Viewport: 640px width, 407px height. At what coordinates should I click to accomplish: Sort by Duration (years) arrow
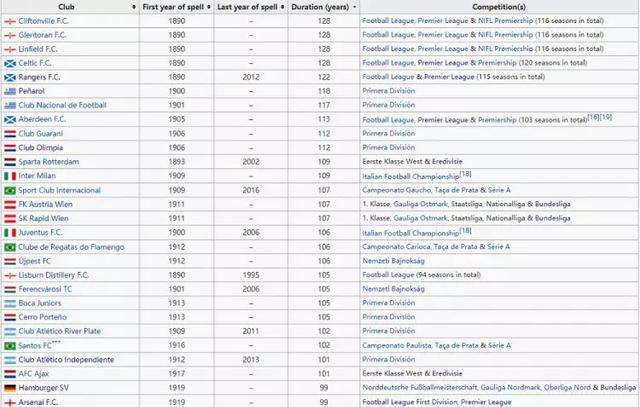point(354,7)
